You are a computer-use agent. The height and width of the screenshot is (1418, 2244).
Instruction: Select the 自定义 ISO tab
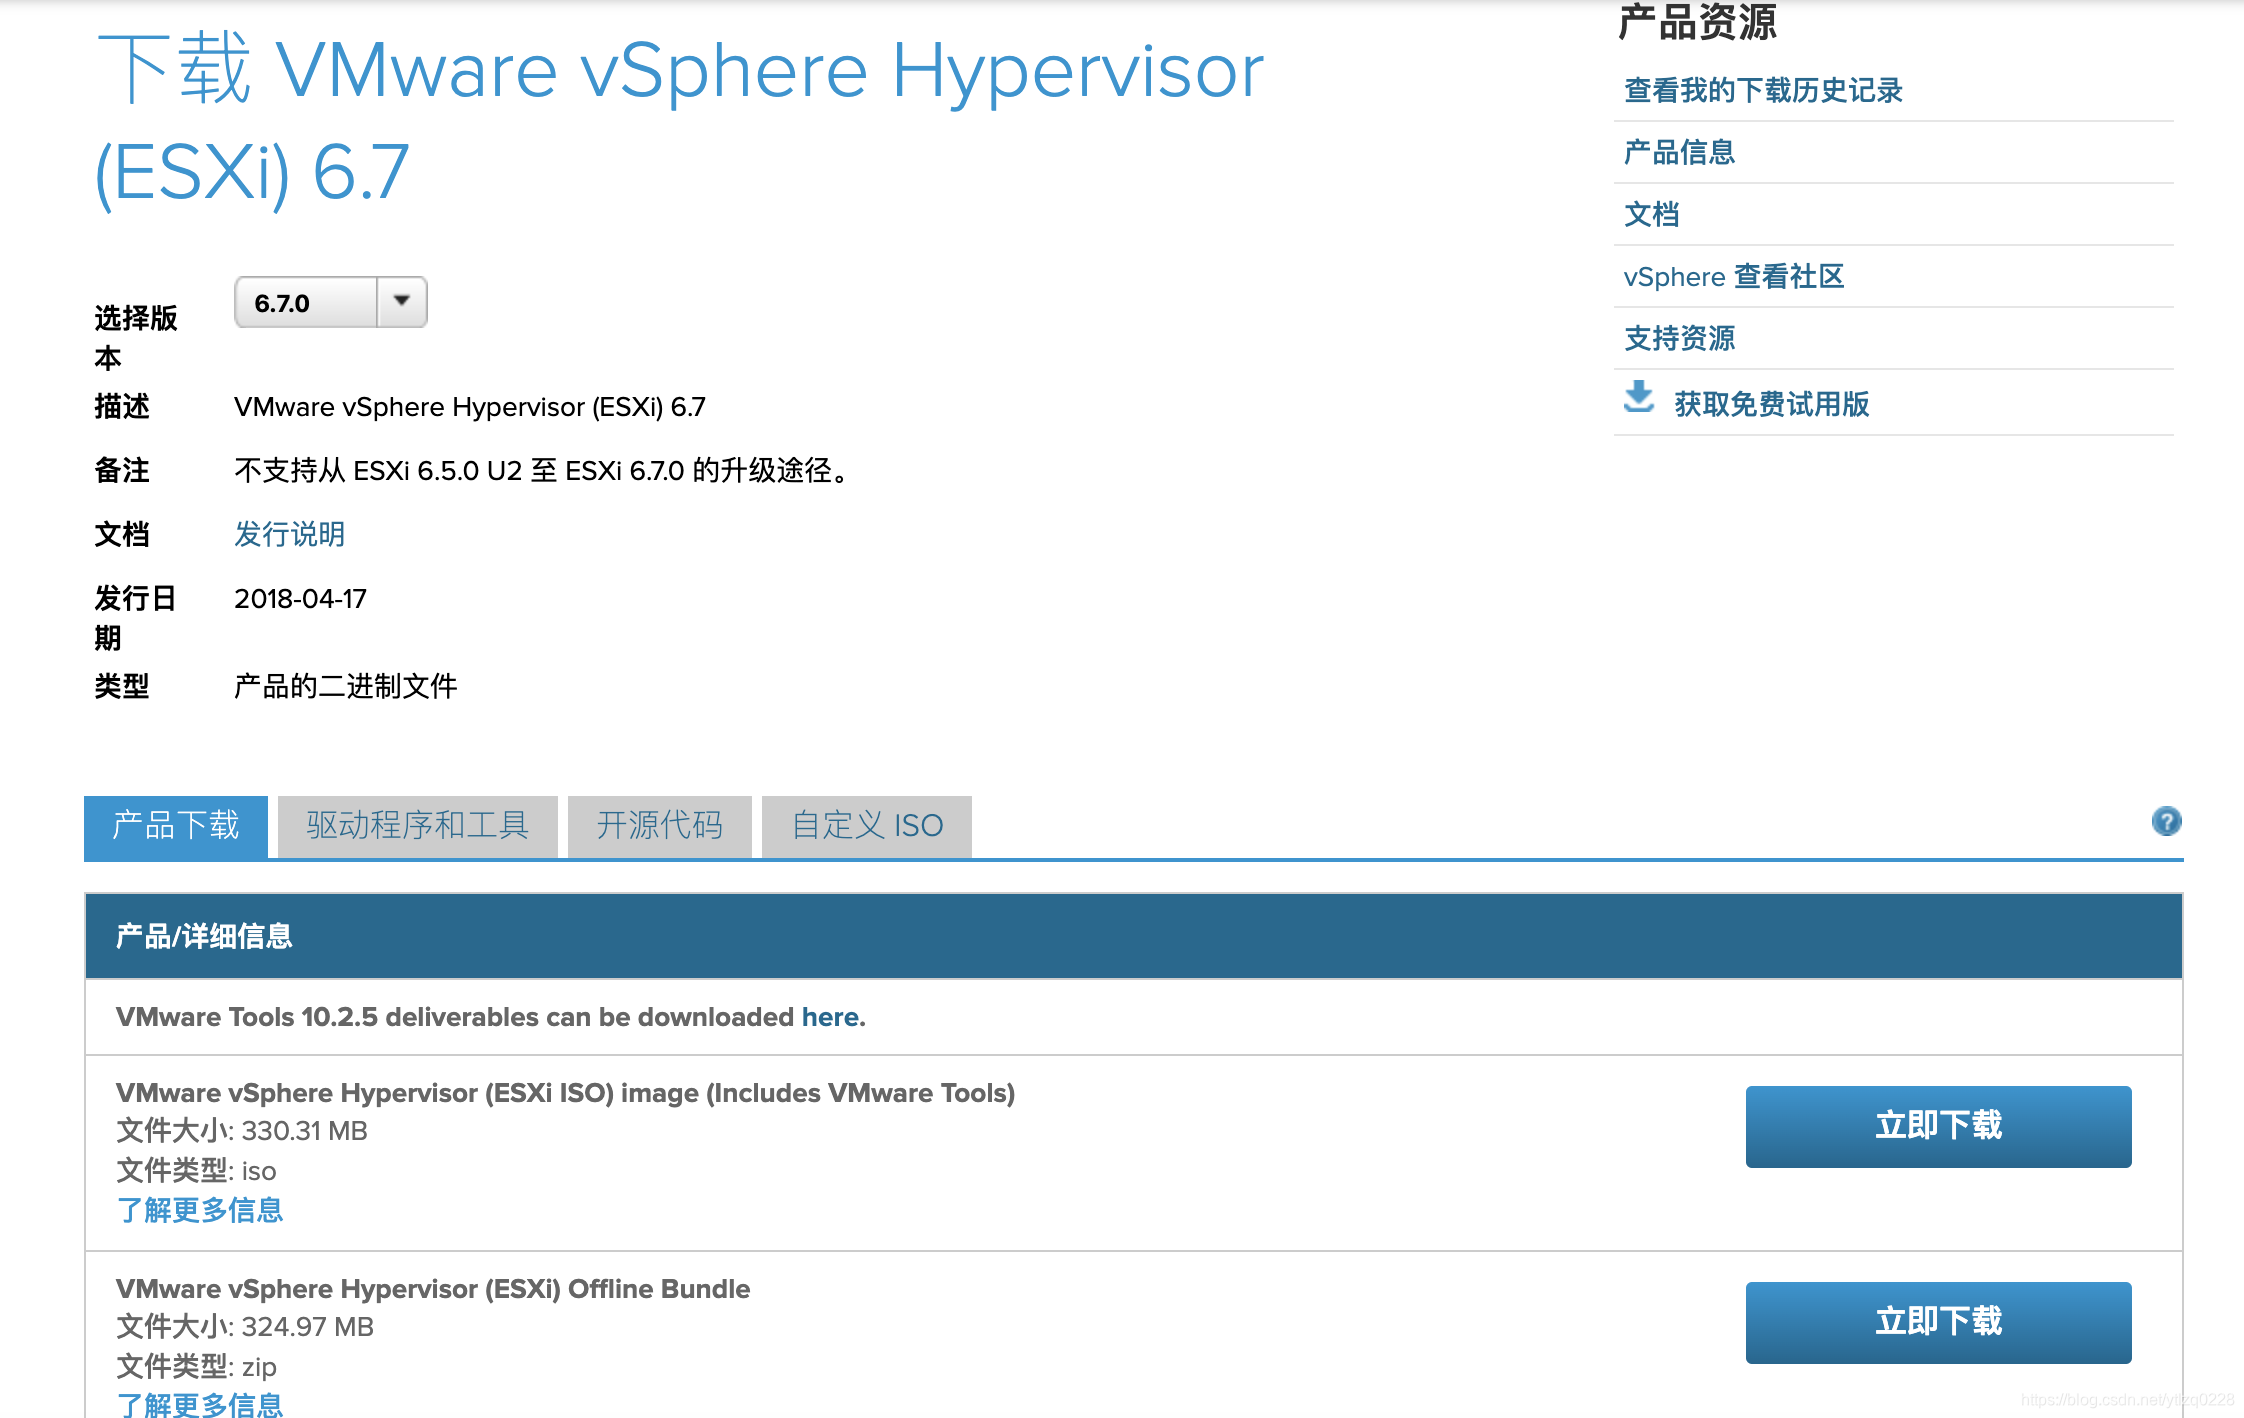coord(866,825)
